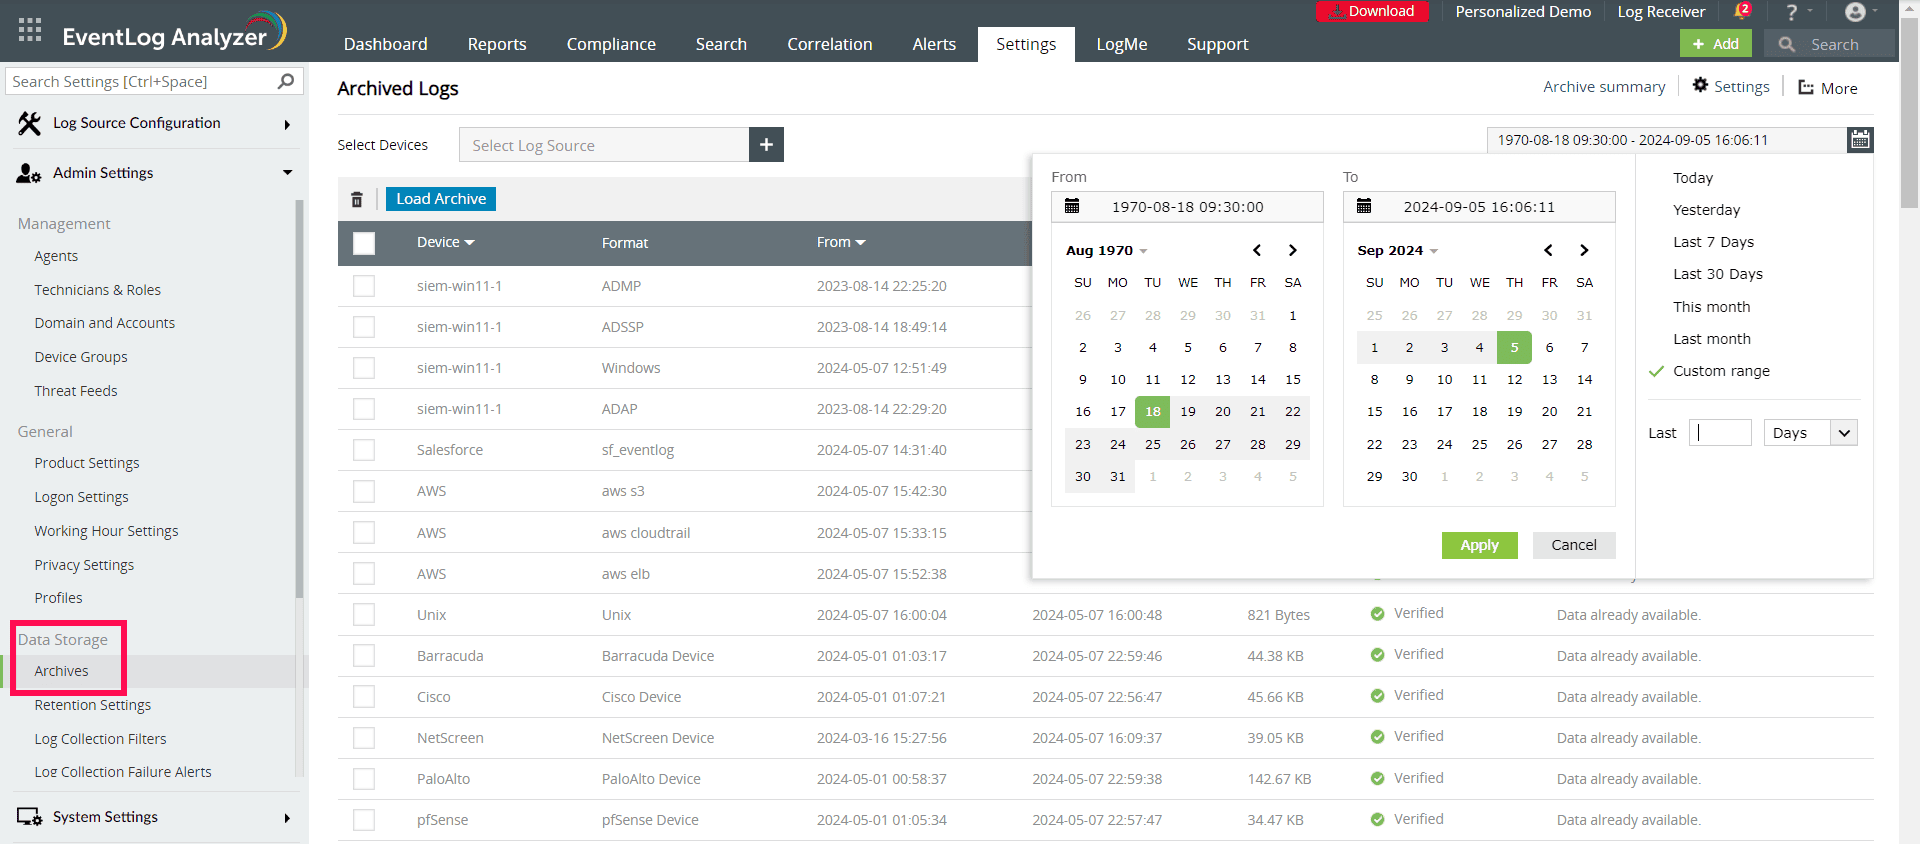This screenshot has height=844, width=1920.
Task: Check the box for siem-win11-1 ADMP row
Action: [364, 286]
